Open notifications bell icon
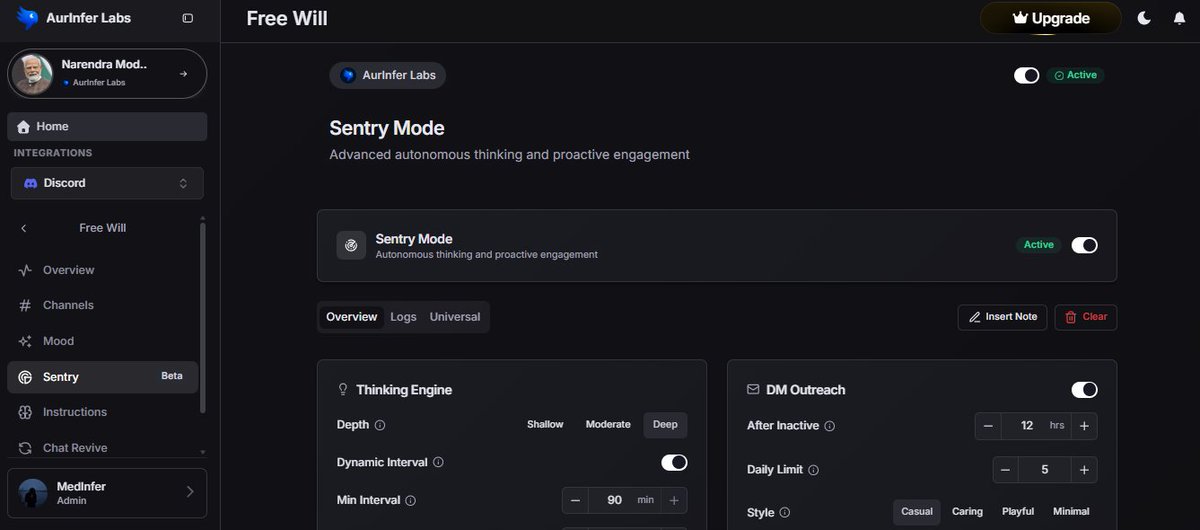This screenshot has width=1200, height=530. click(x=1179, y=18)
